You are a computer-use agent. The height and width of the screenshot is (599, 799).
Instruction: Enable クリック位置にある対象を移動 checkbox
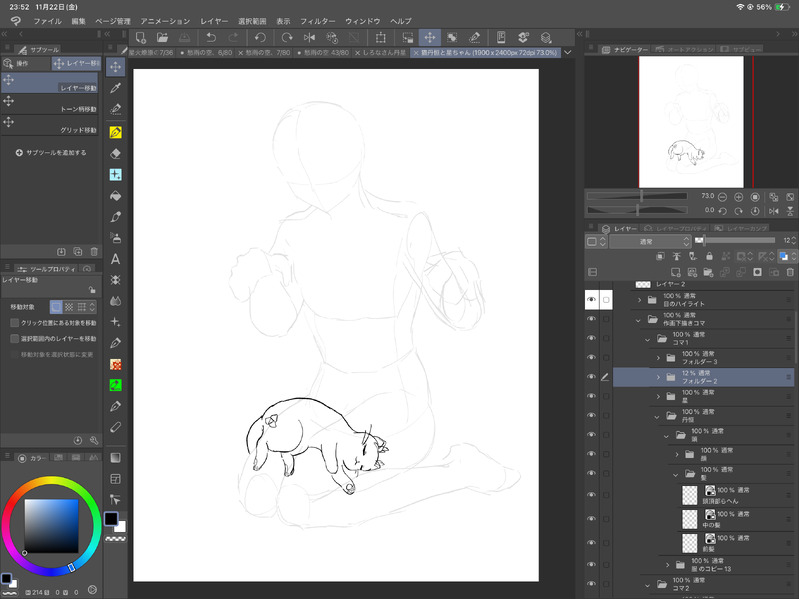(x=15, y=323)
